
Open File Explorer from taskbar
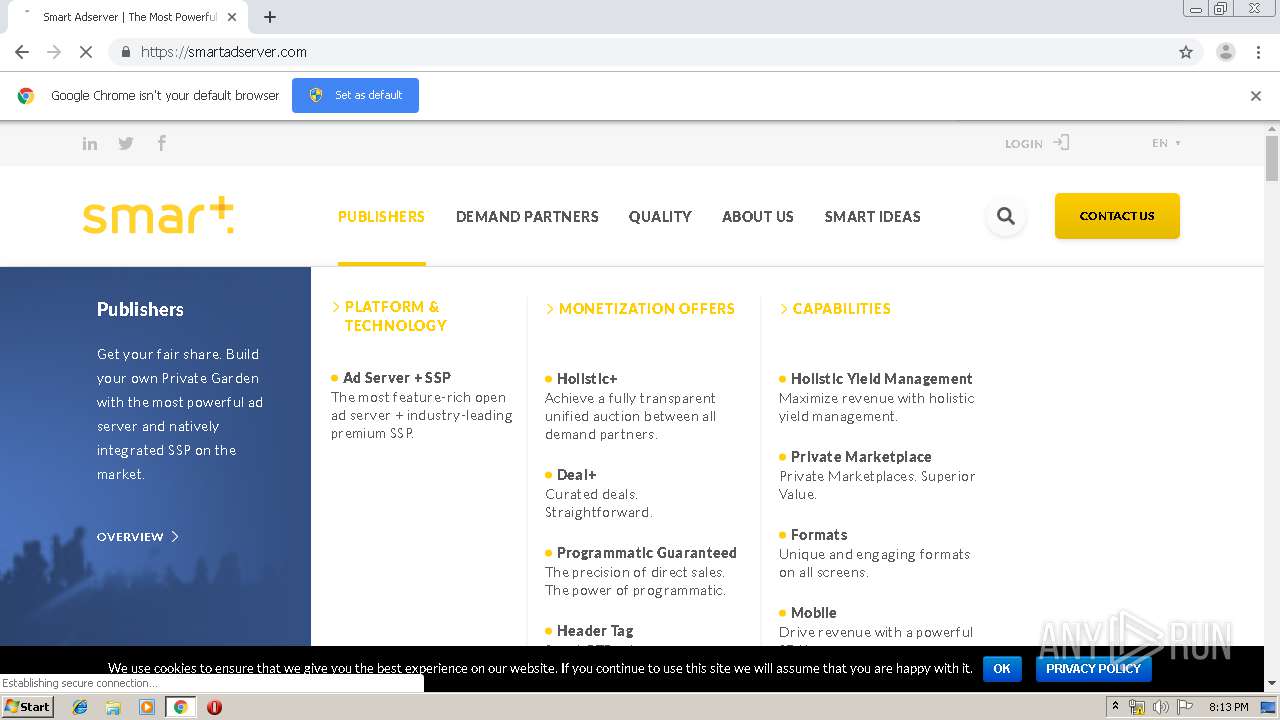click(x=113, y=707)
